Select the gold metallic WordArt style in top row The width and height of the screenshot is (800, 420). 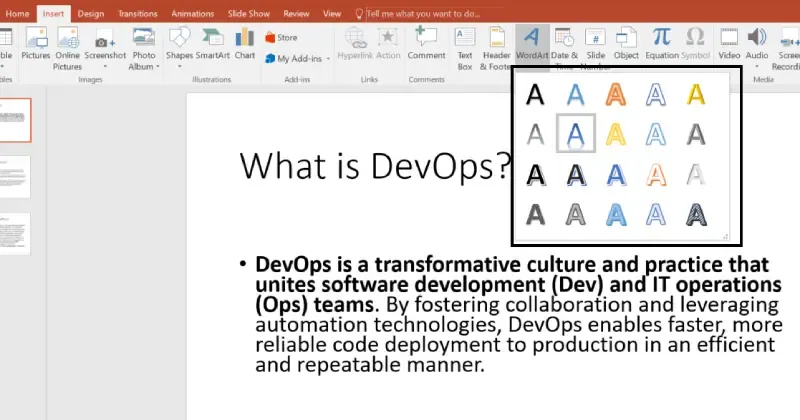point(696,95)
